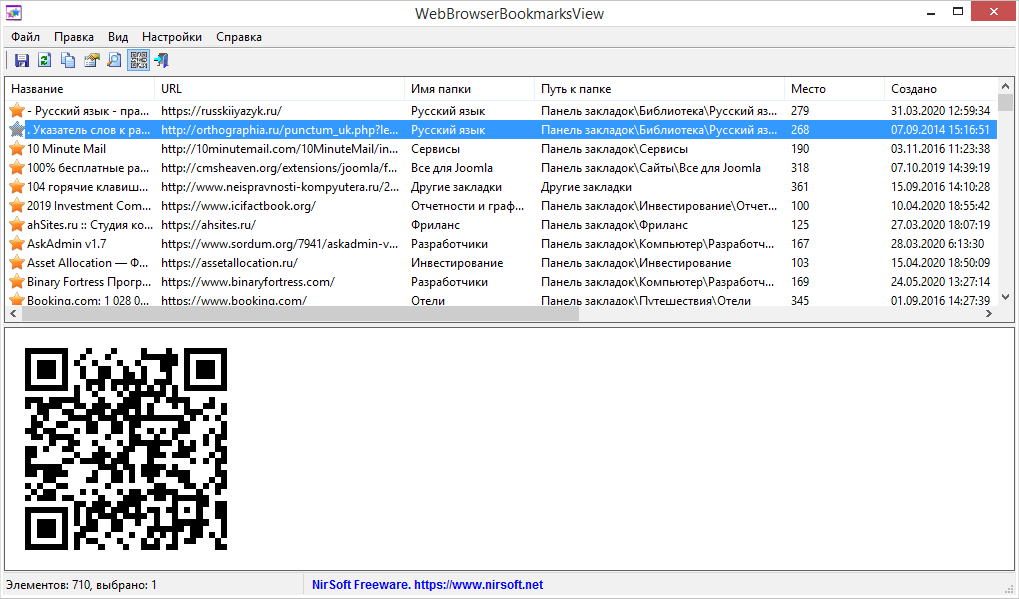Click the URL https://www.icifactbook.org/
This screenshot has height=599, width=1019.
(x=239, y=206)
